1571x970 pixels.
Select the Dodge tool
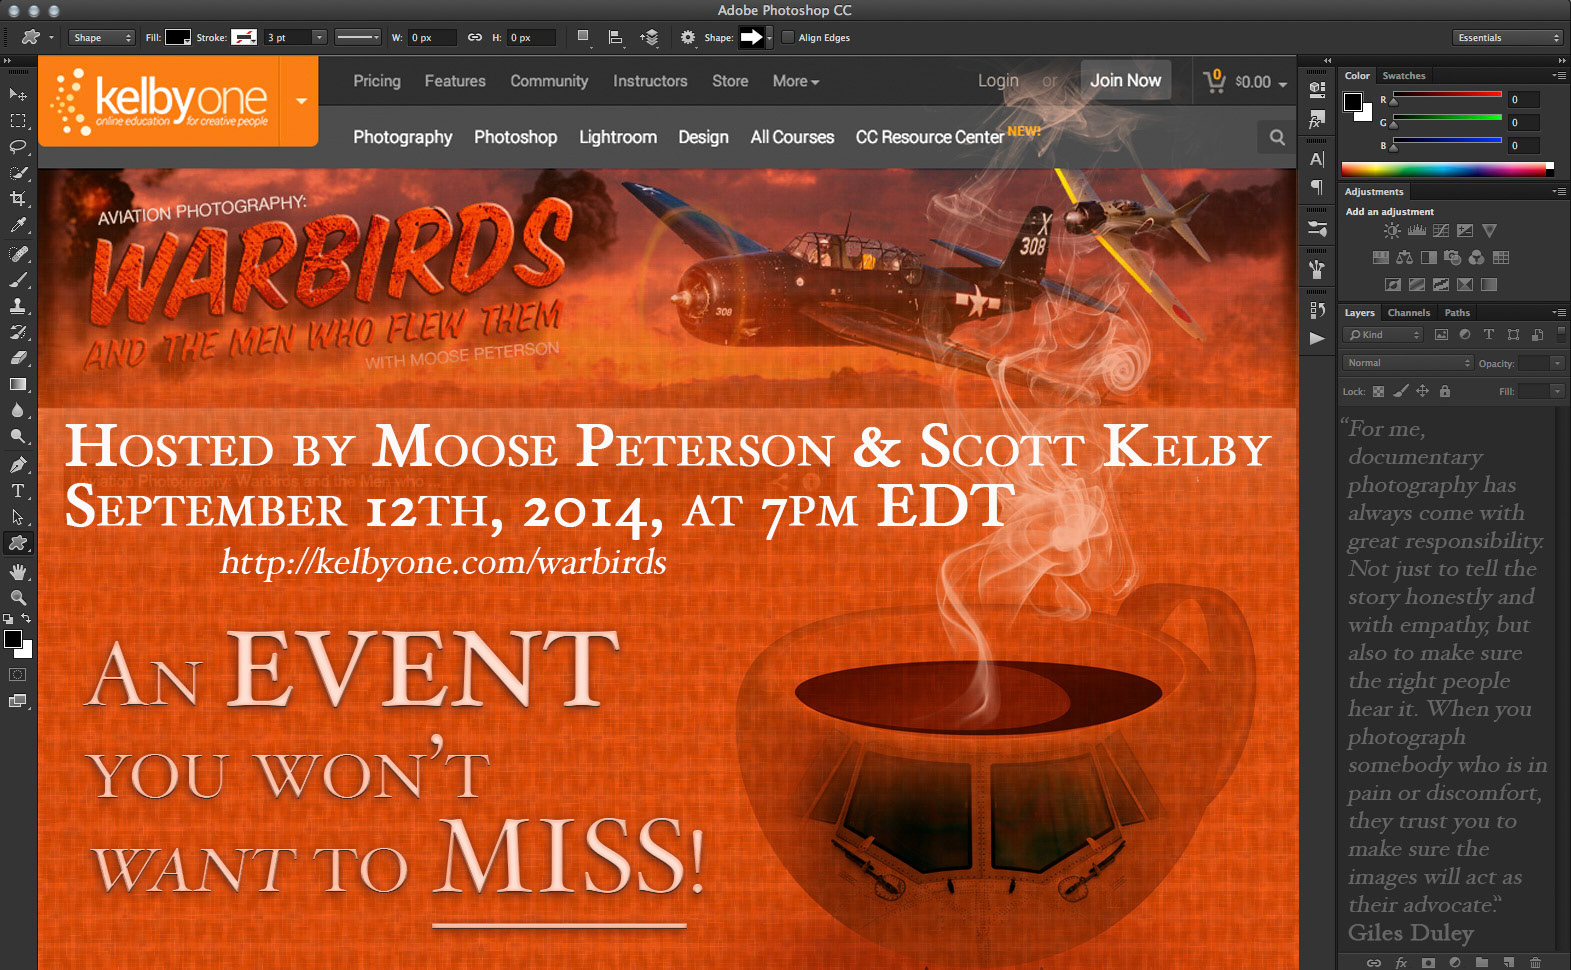pyautogui.click(x=18, y=436)
